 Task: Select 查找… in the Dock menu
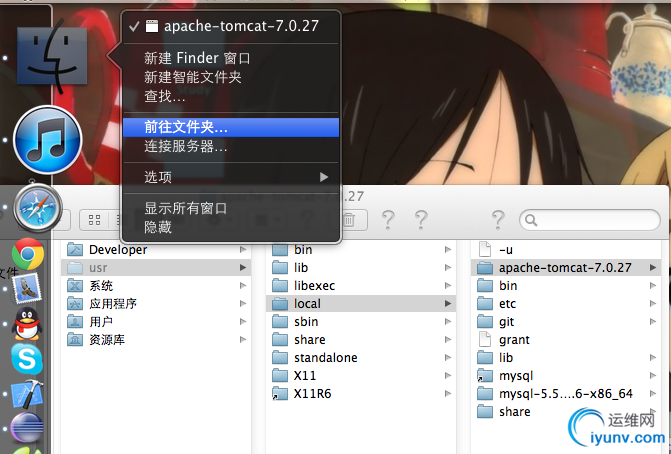point(231,96)
